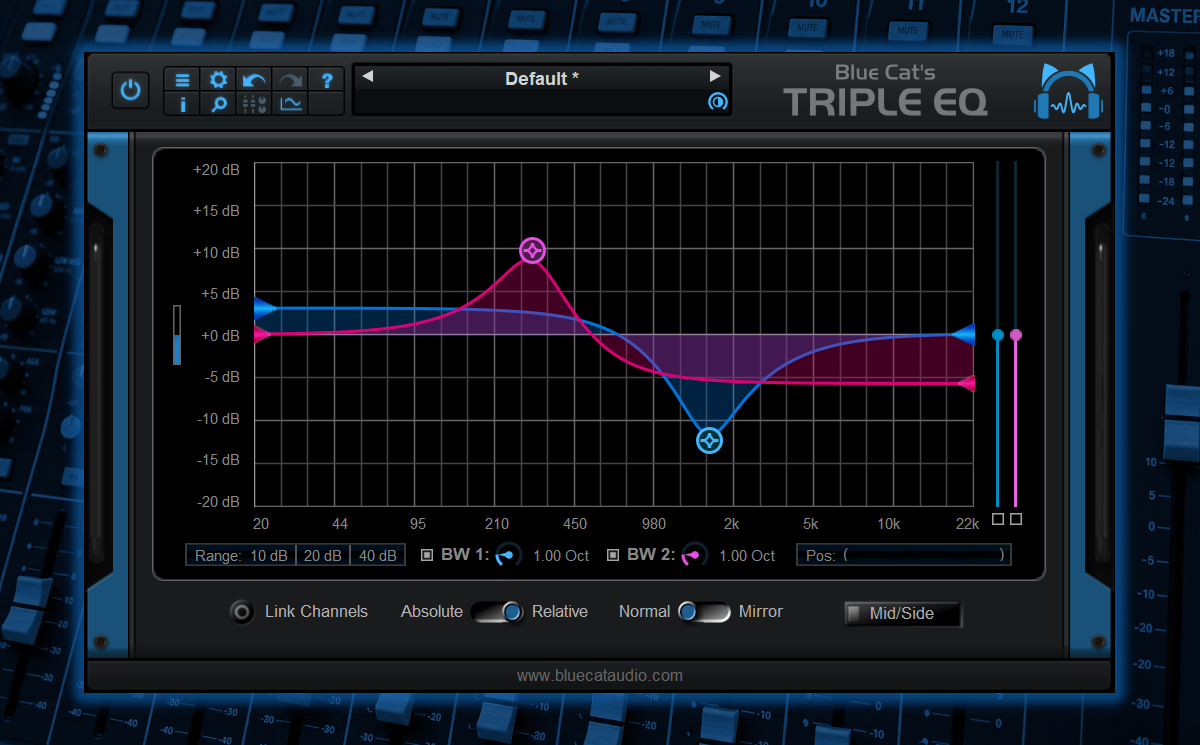Toggle the BW 1 checkbox

[x=427, y=555]
